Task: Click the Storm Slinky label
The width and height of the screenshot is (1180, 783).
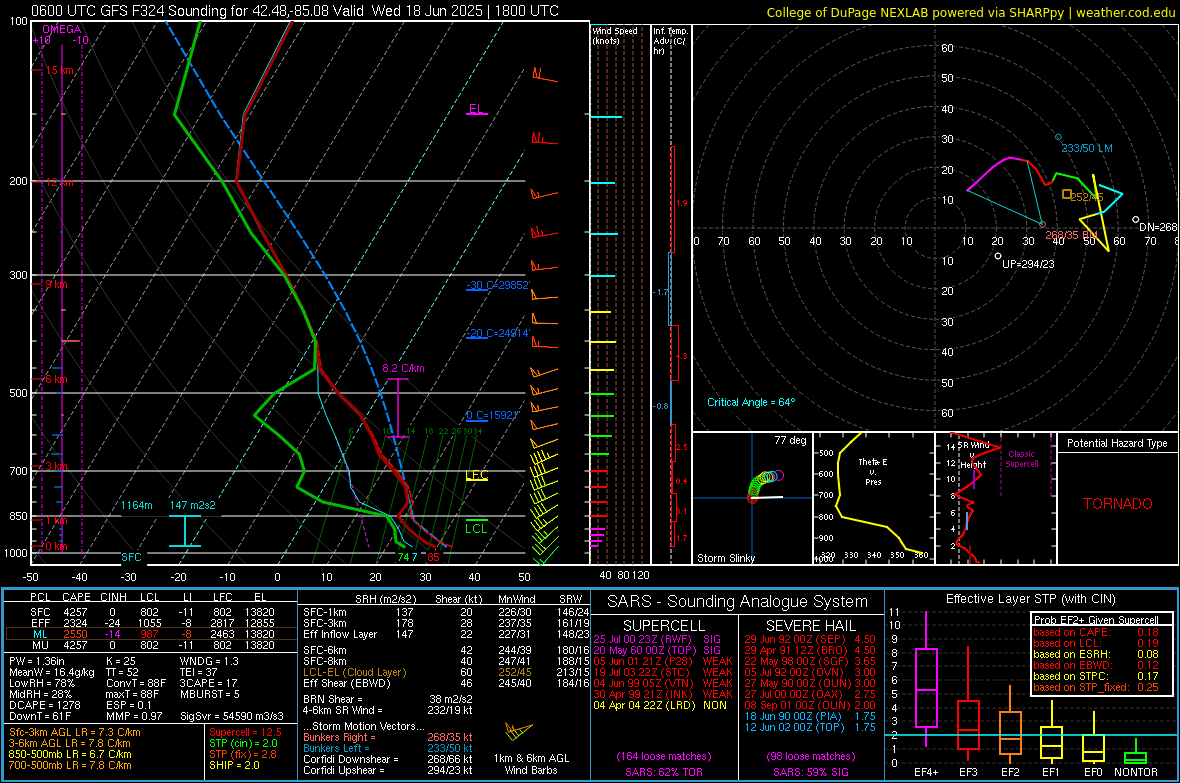Action: click(726, 558)
